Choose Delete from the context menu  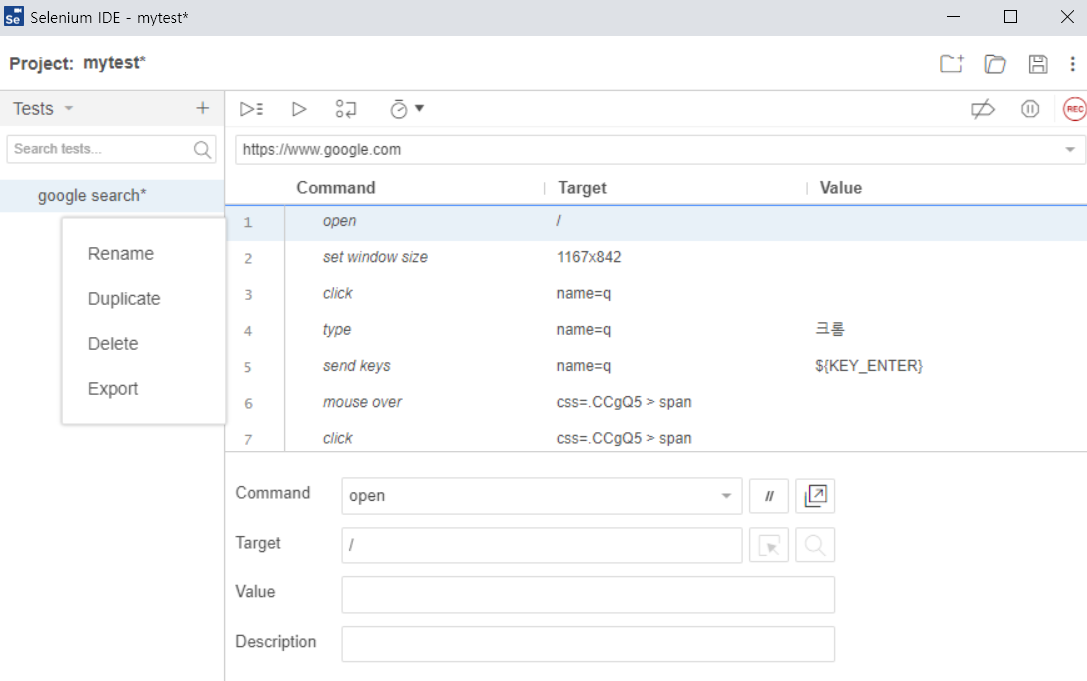point(113,344)
